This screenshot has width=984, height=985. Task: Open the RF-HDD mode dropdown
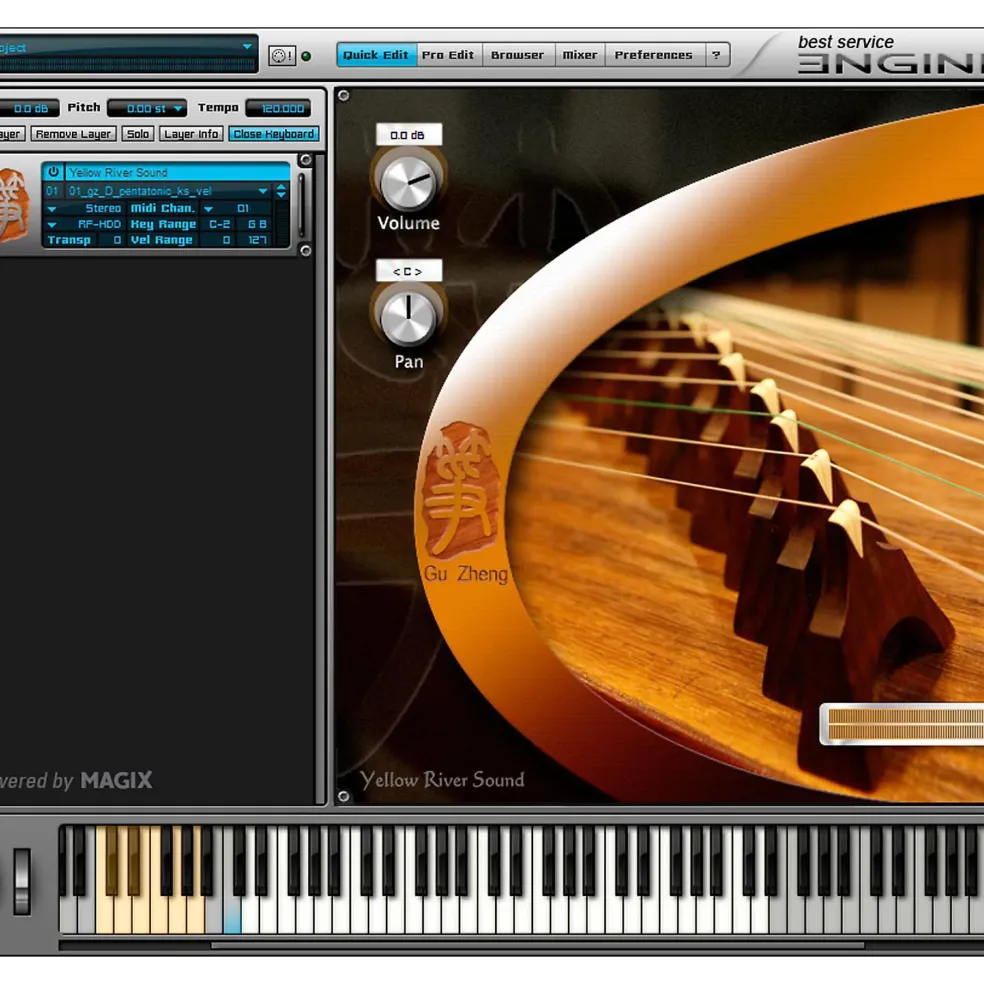click(52, 224)
